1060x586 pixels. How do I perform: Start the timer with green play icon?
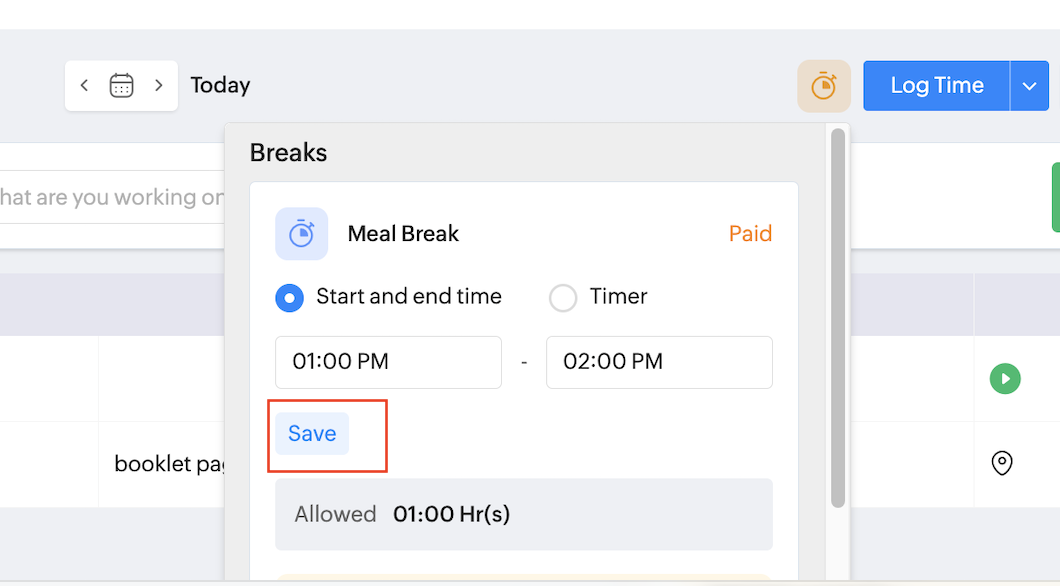pyautogui.click(x=1004, y=379)
